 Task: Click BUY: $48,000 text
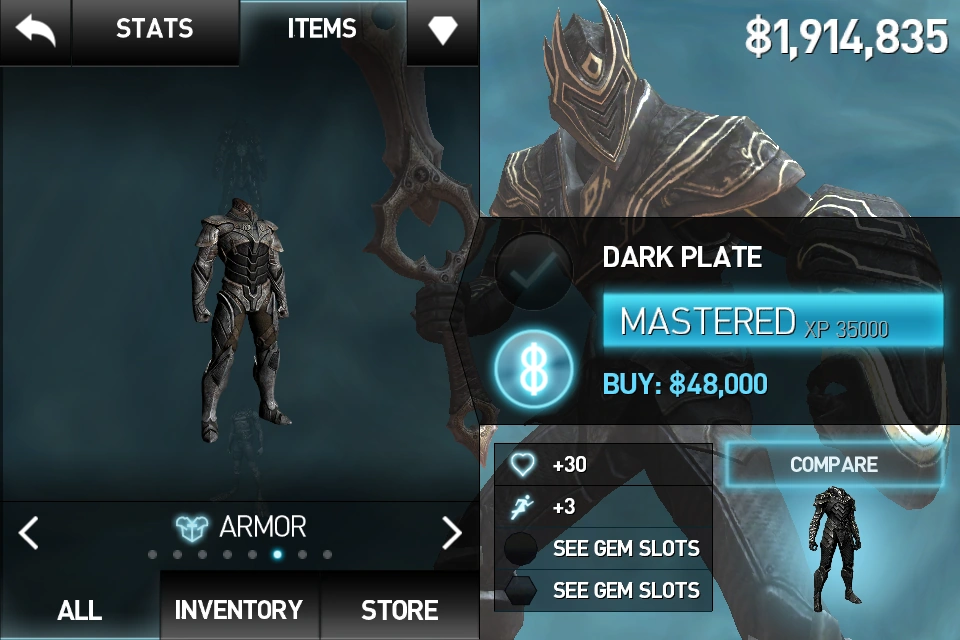(685, 385)
